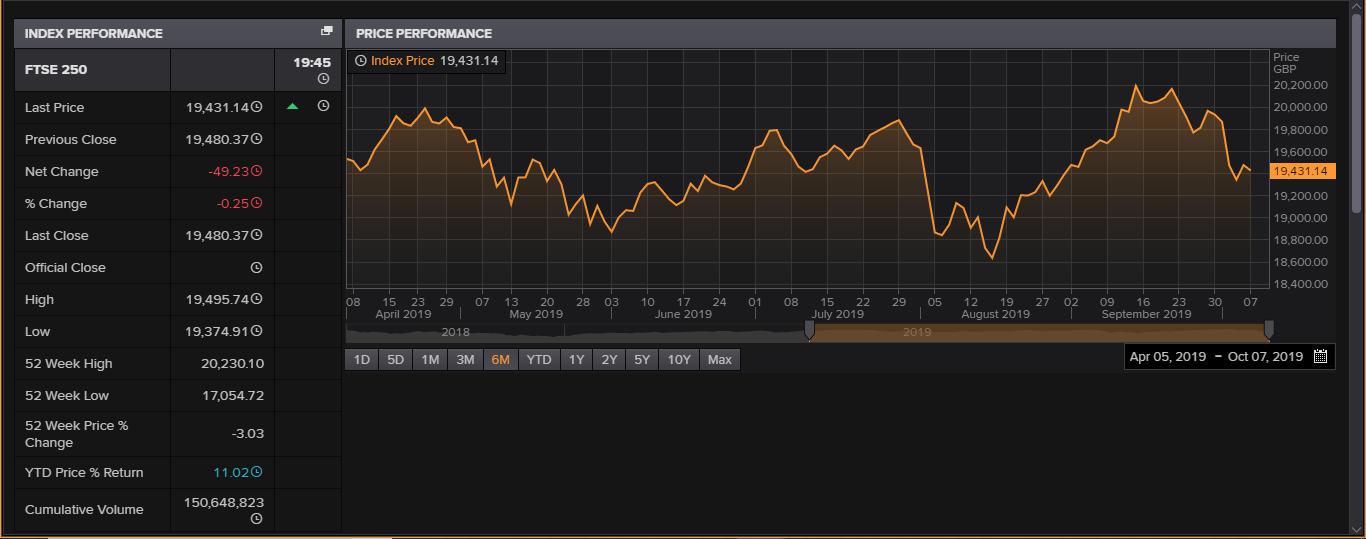The width and height of the screenshot is (1366, 539).
Task: Click the clock icon in Index Price legend
Action: tap(361, 61)
